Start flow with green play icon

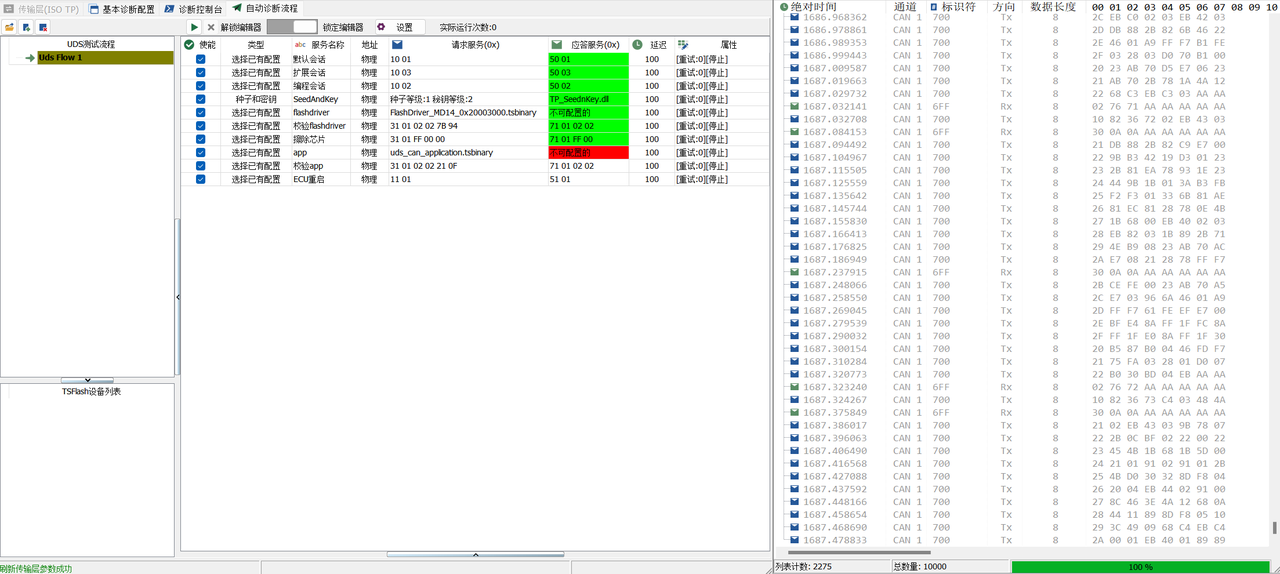coord(194,27)
